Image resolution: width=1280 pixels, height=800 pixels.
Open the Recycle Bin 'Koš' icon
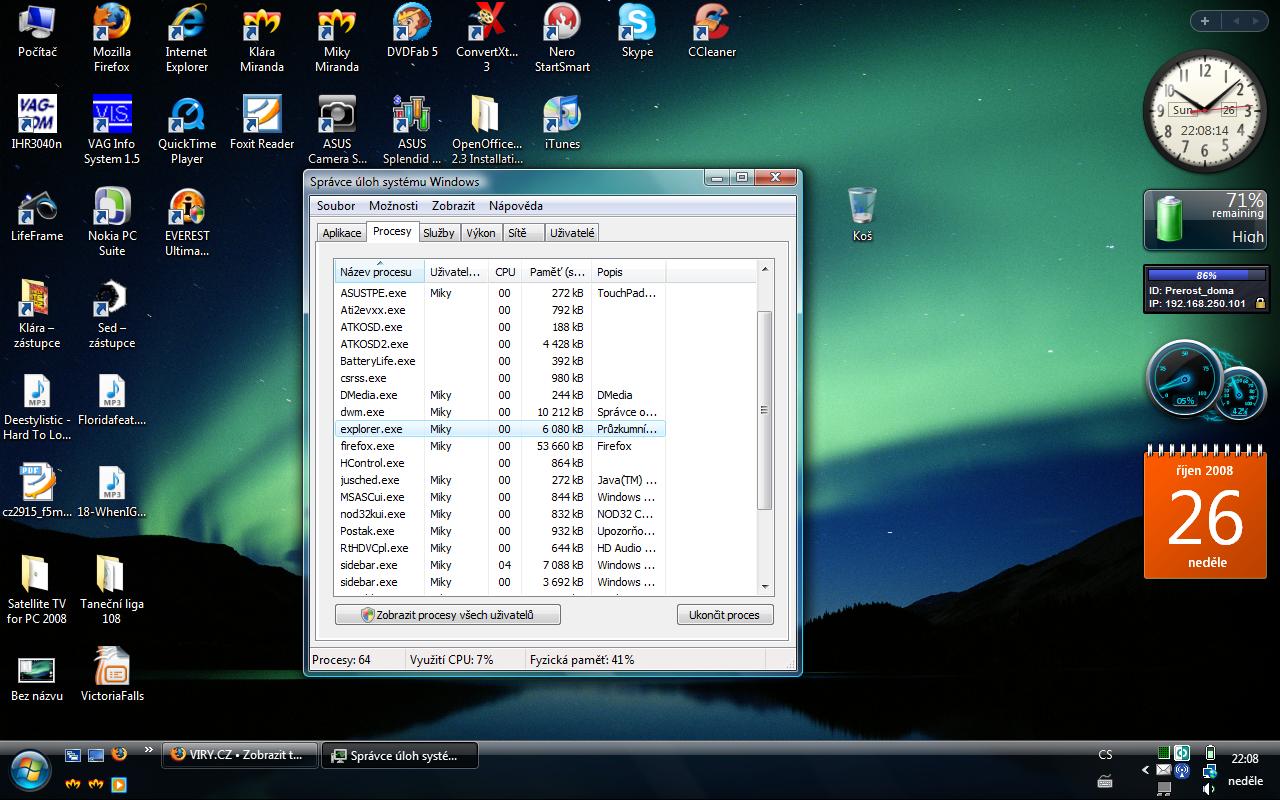coord(862,207)
